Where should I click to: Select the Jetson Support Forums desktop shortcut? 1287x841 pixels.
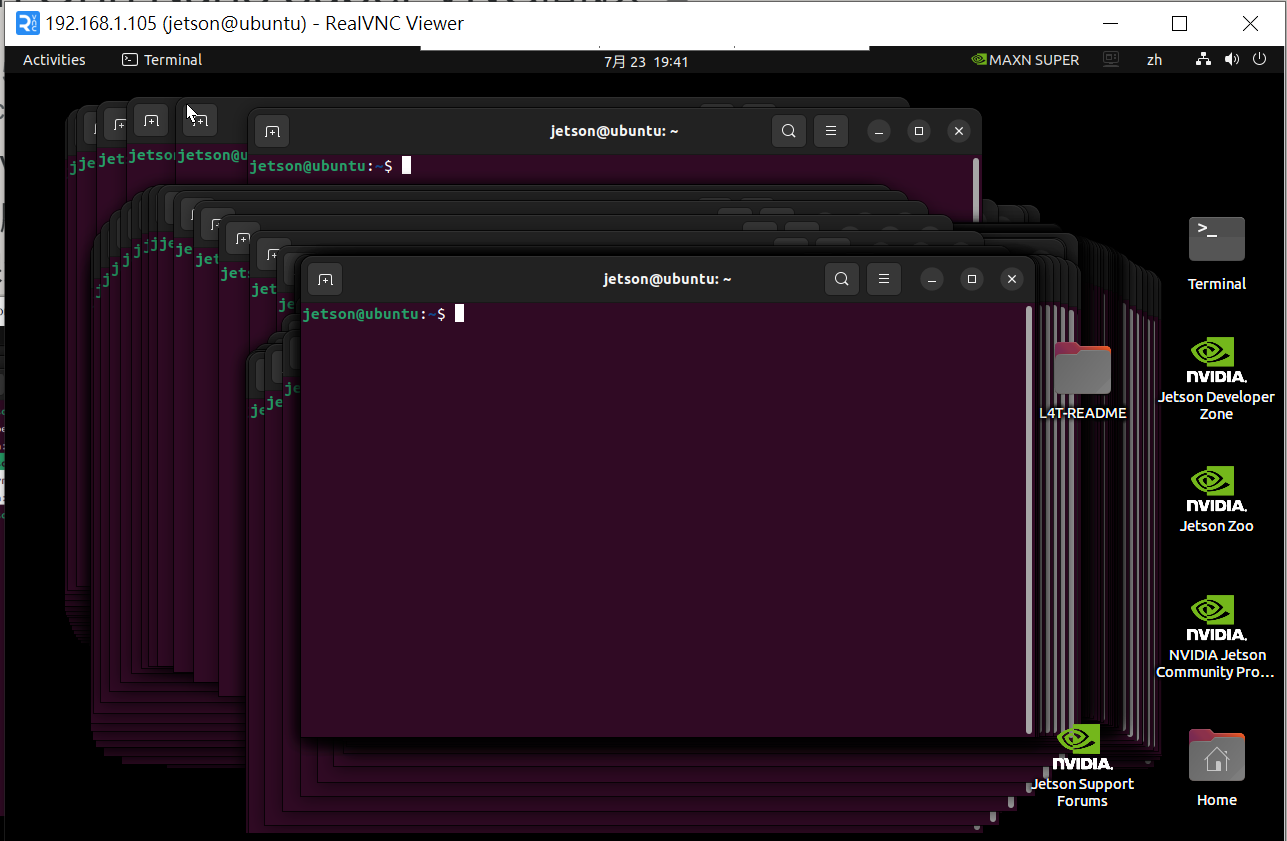point(1082,766)
